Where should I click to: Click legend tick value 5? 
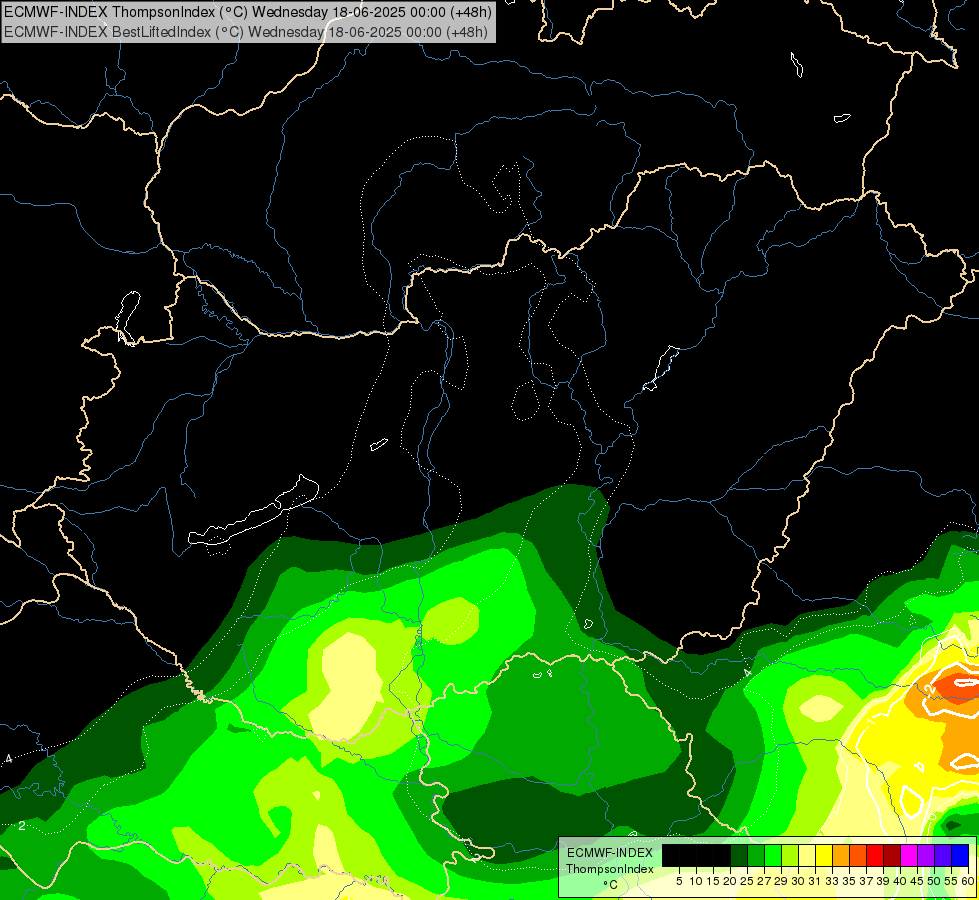coord(679,881)
